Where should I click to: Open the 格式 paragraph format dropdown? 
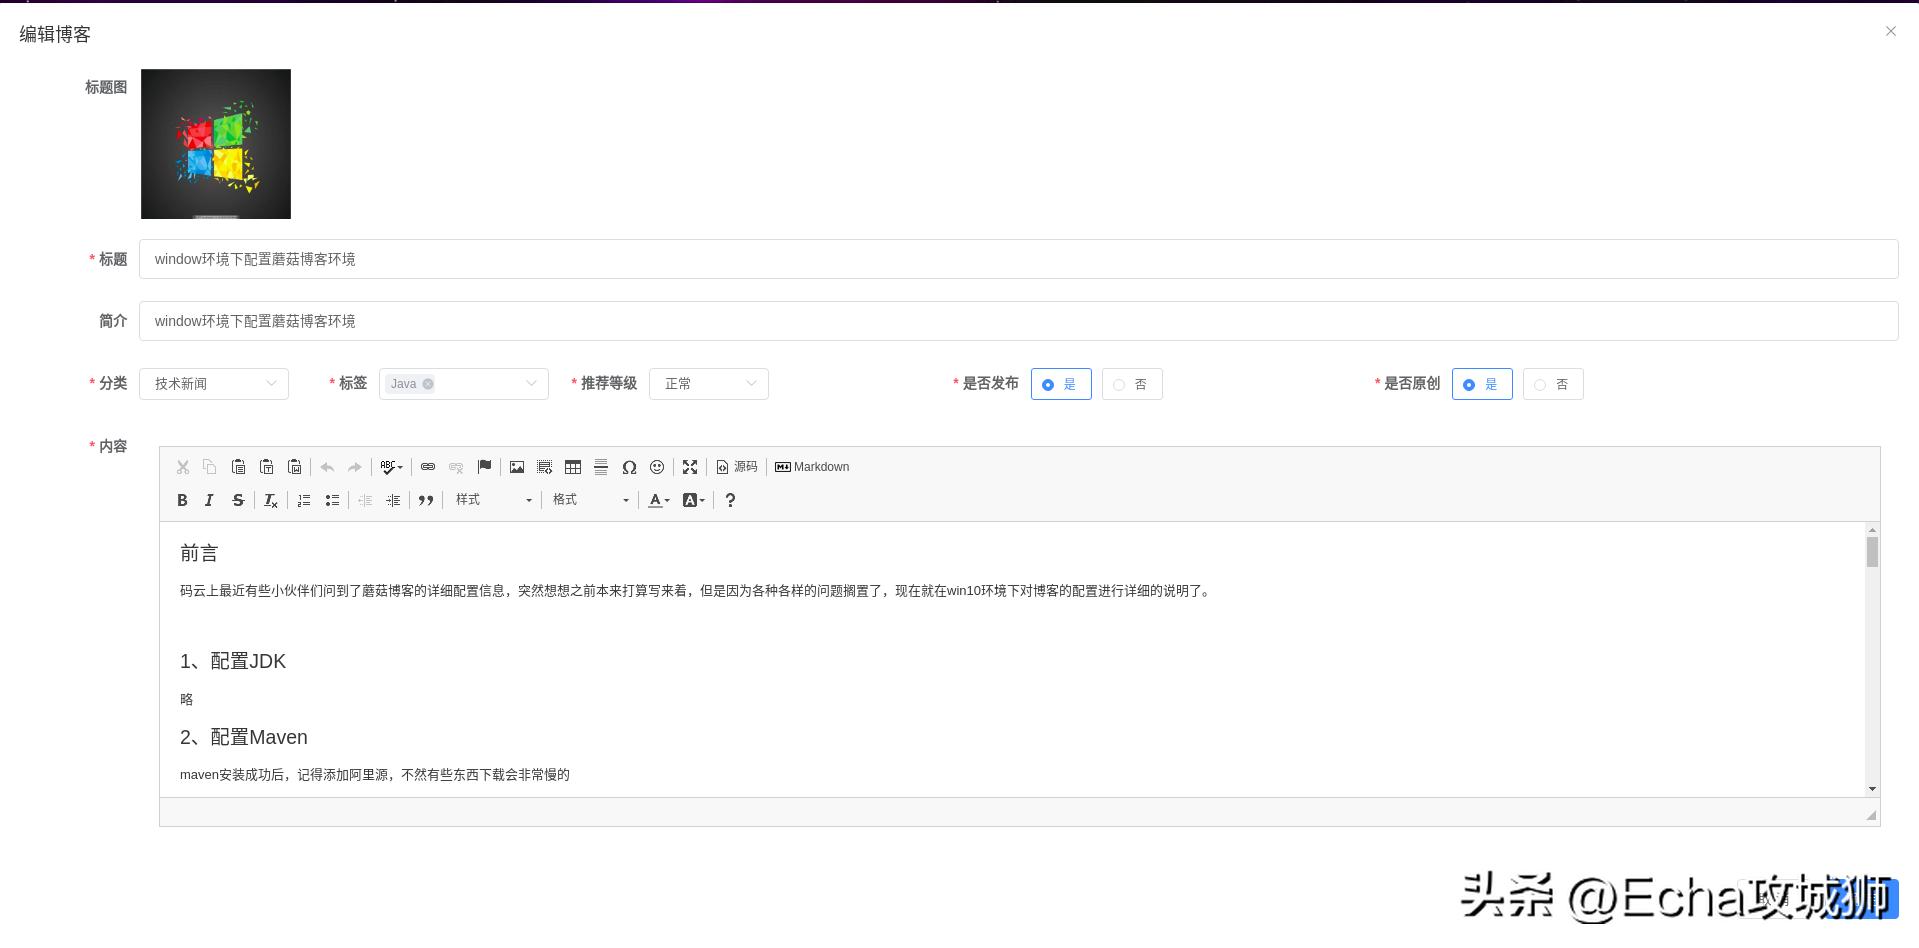click(x=590, y=500)
